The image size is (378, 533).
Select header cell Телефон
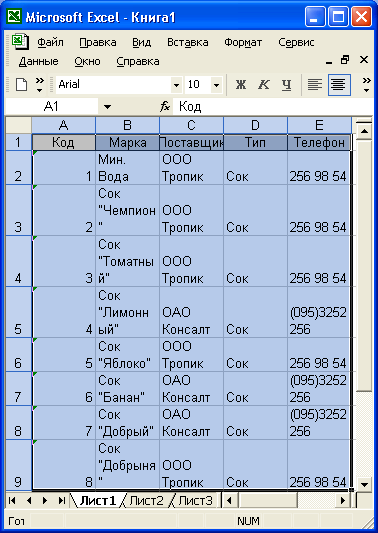point(319,143)
